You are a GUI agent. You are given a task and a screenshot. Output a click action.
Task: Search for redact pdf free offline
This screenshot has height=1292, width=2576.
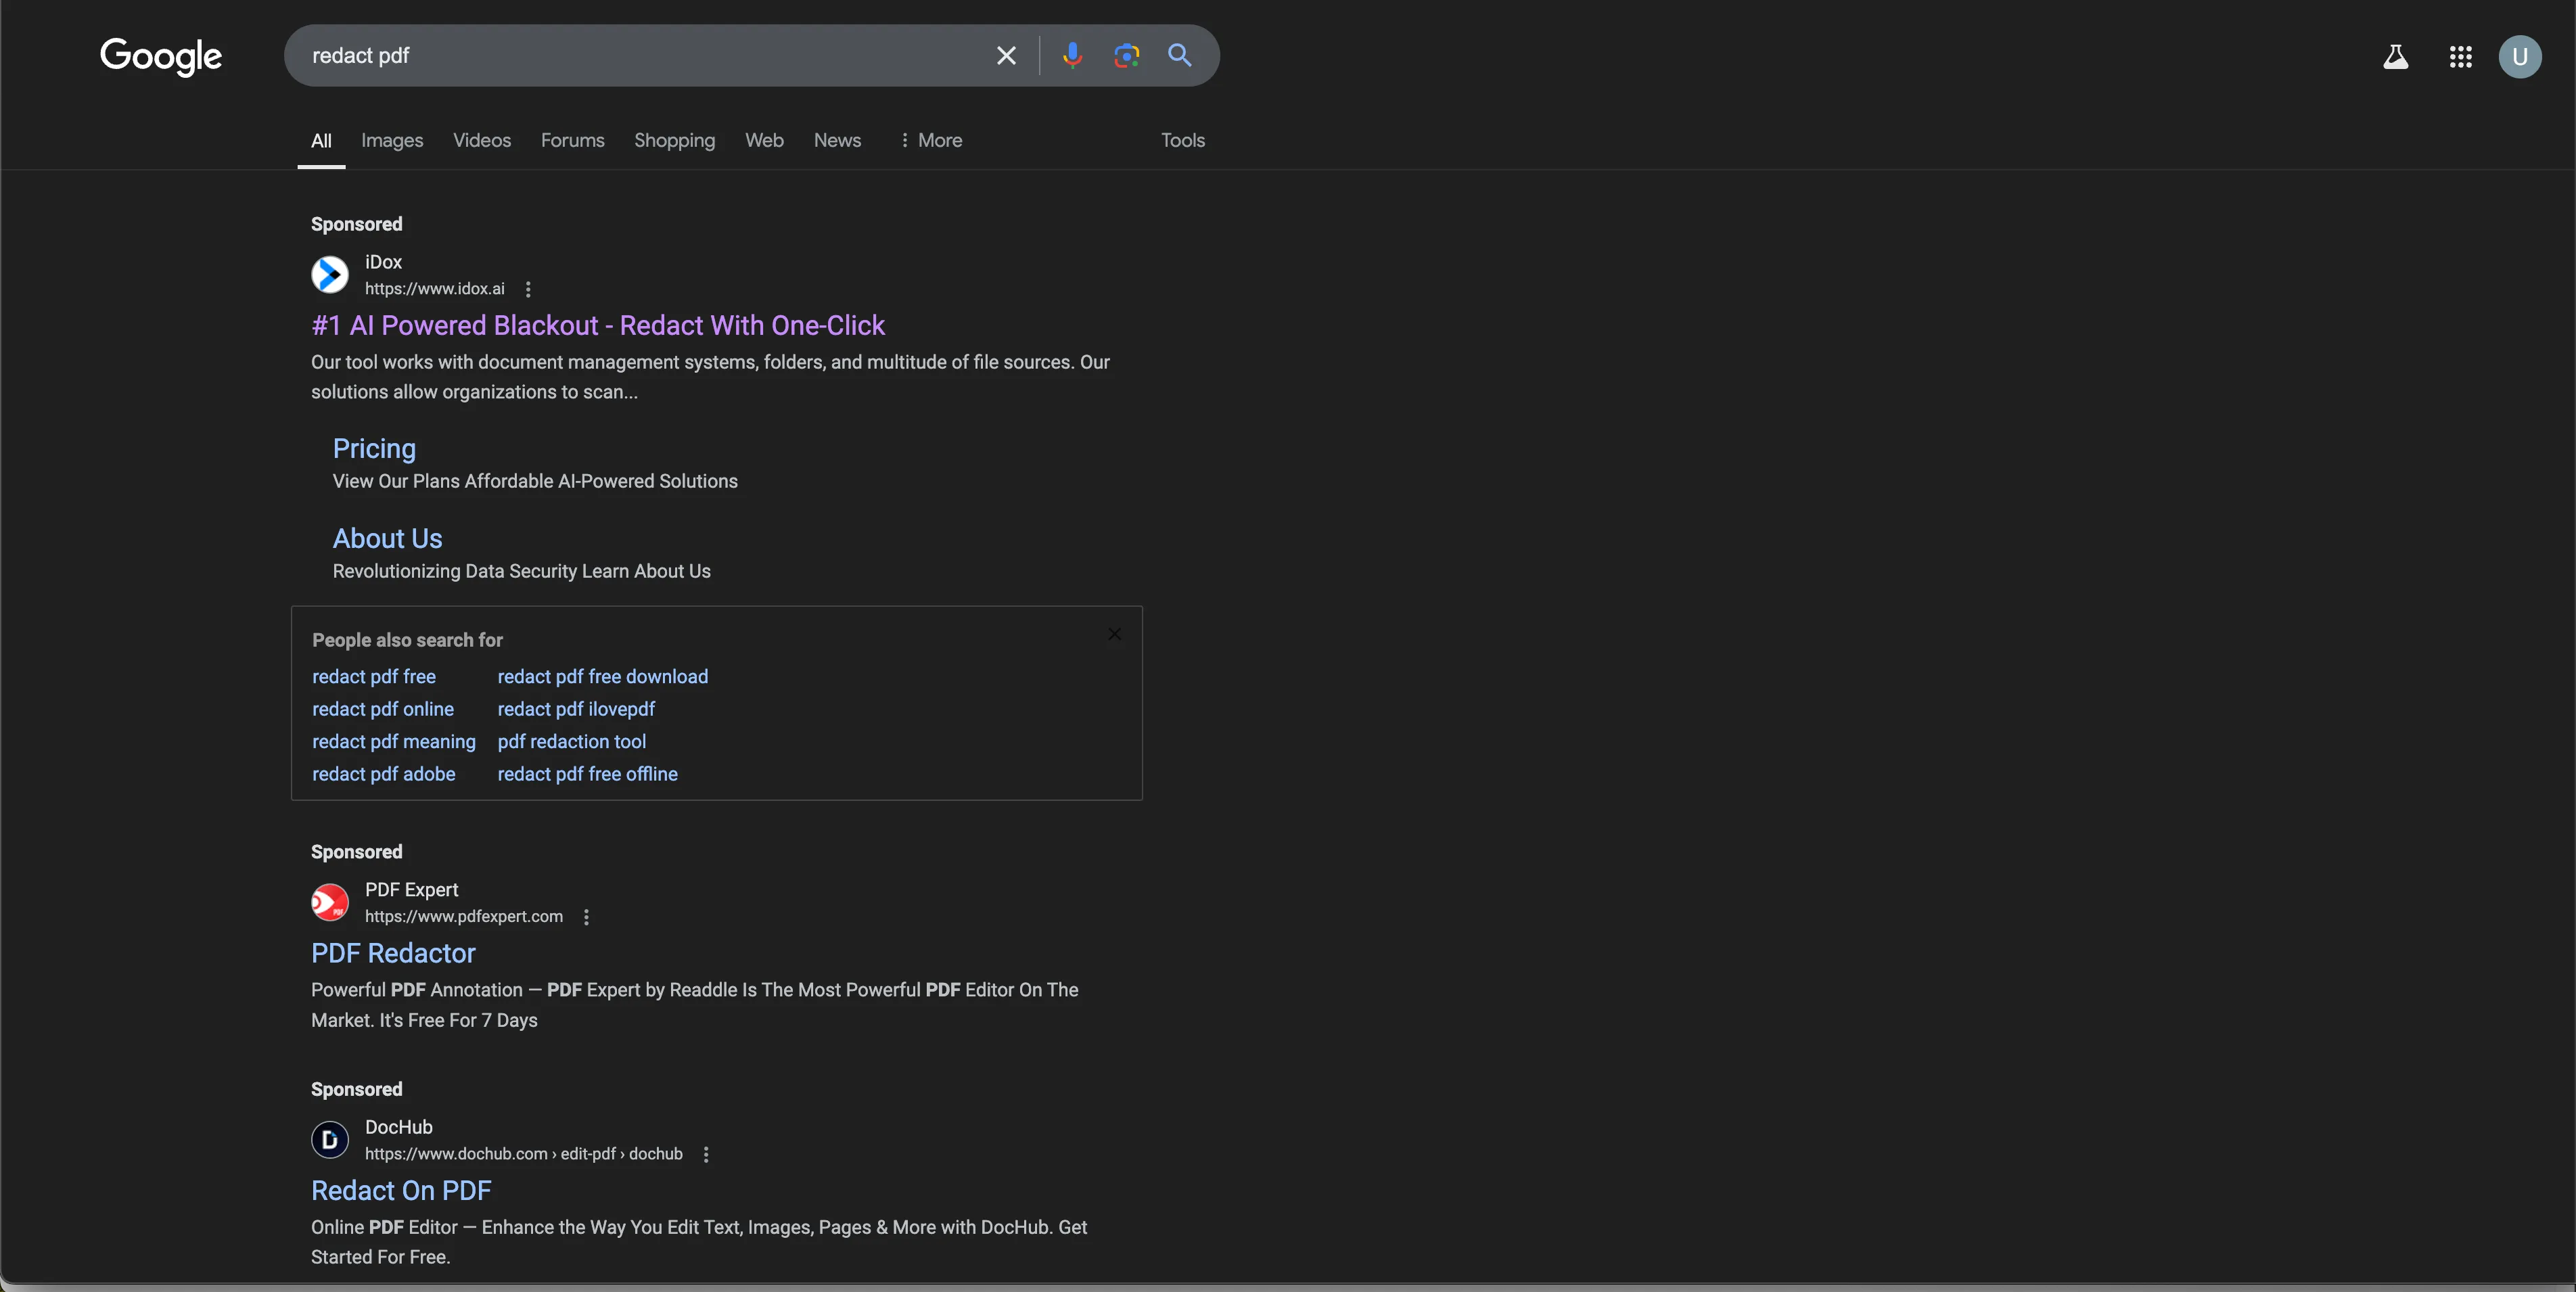point(588,774)
